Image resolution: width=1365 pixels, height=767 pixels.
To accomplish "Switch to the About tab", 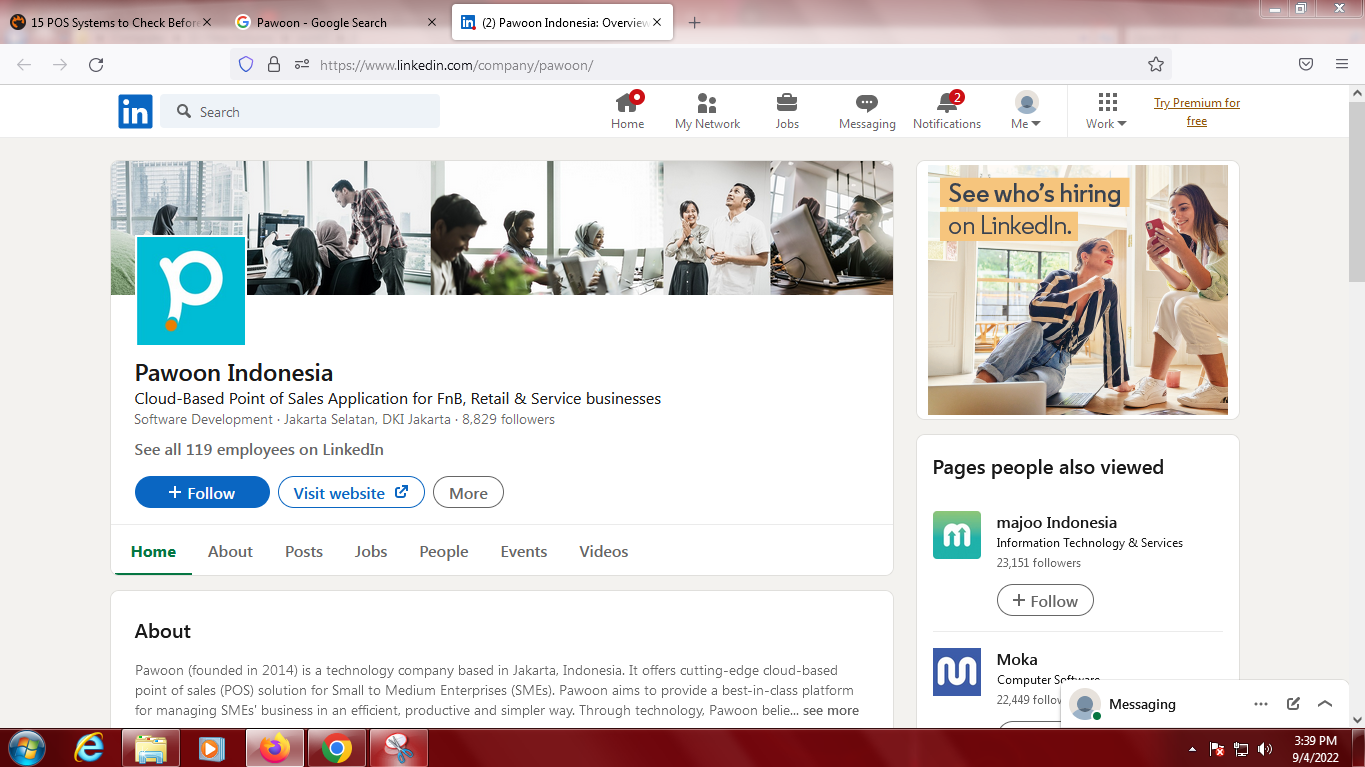I will pyautogui.click(x=230, y=551).
